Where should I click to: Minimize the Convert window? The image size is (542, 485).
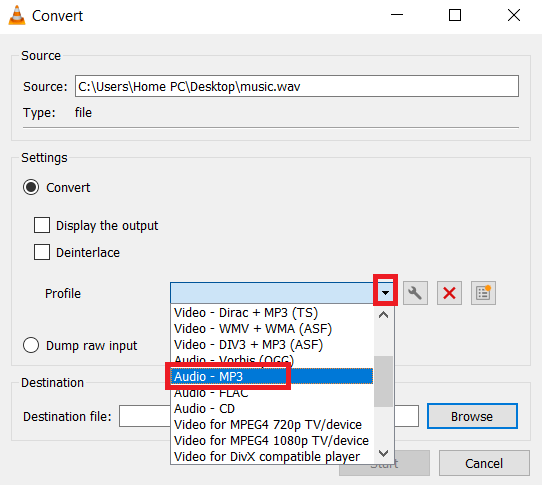(x=396, y=15)
